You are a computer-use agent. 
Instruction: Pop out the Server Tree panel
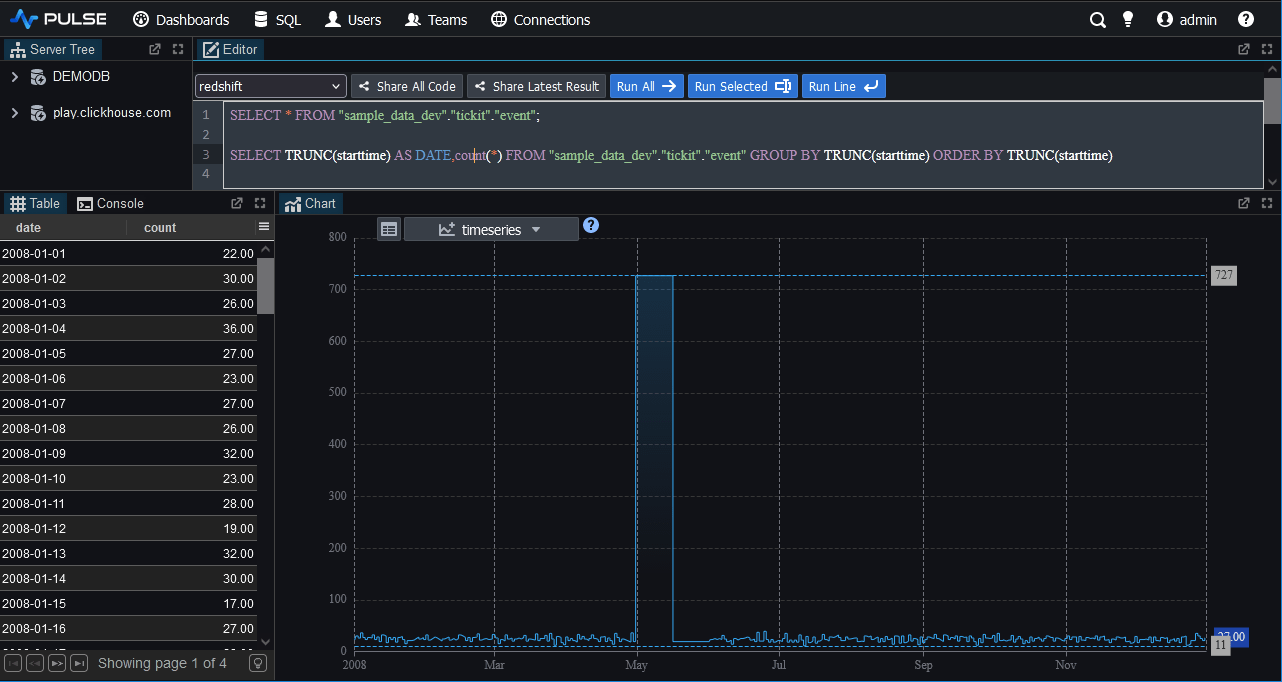point(155,49)
